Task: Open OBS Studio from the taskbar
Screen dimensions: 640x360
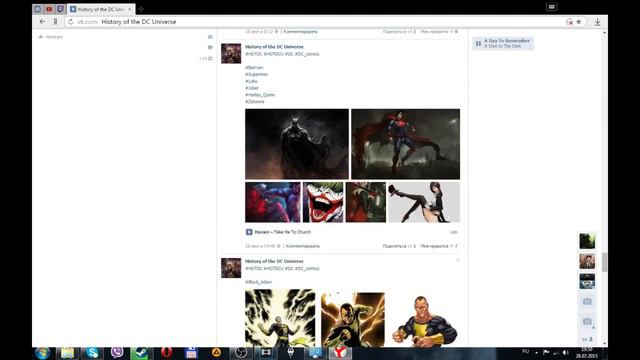Action: (241, 353)
